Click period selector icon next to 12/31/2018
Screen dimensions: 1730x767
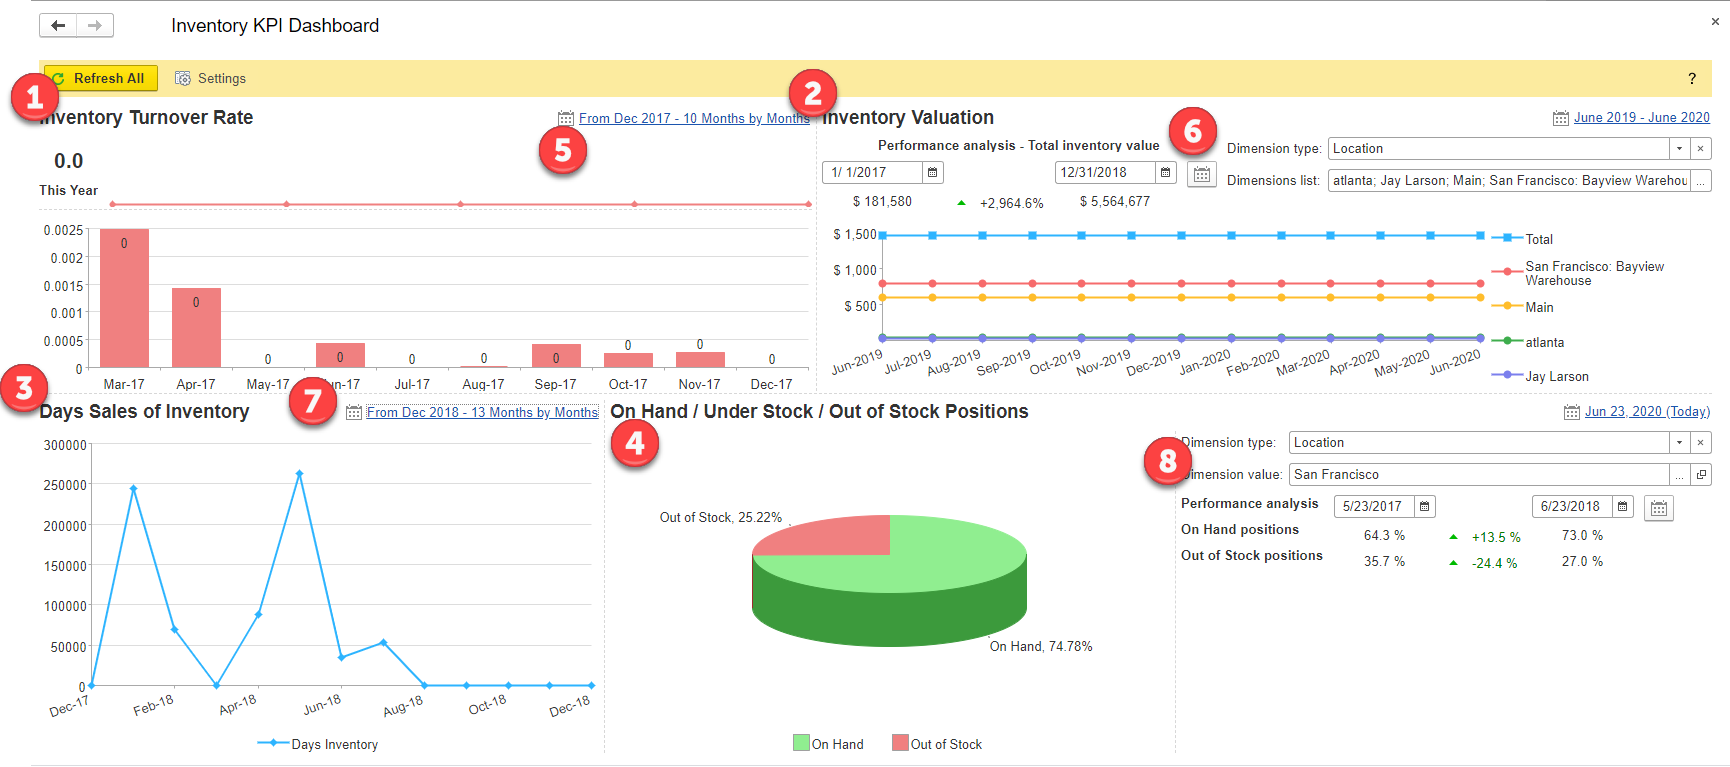tap(1202, 174)
